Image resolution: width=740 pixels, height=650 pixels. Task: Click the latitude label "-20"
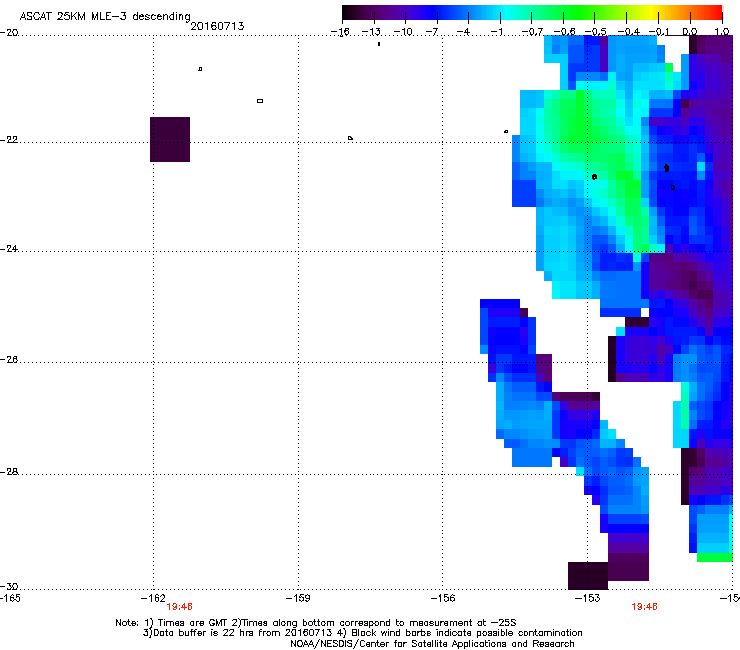coord(9,33)
